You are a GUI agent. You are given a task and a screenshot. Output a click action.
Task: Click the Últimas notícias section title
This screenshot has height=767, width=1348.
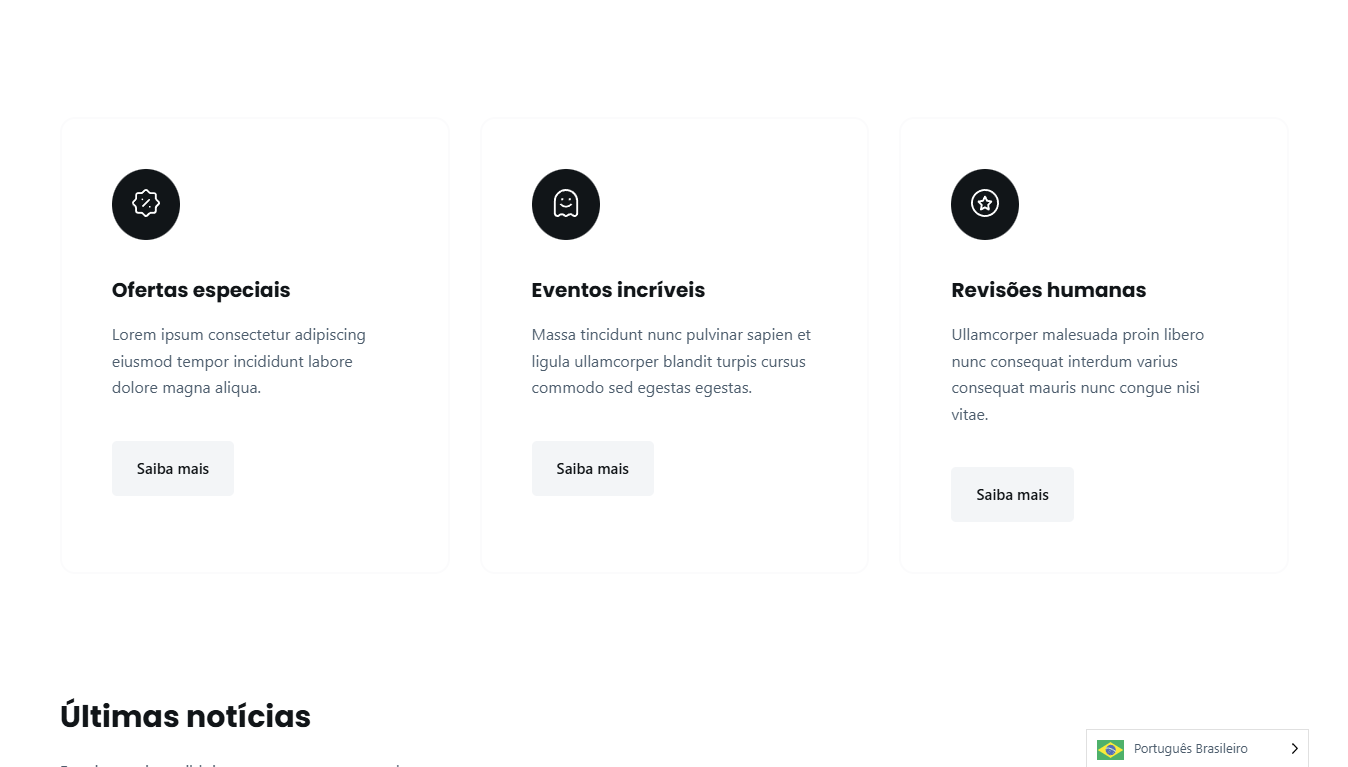point(185,716)
